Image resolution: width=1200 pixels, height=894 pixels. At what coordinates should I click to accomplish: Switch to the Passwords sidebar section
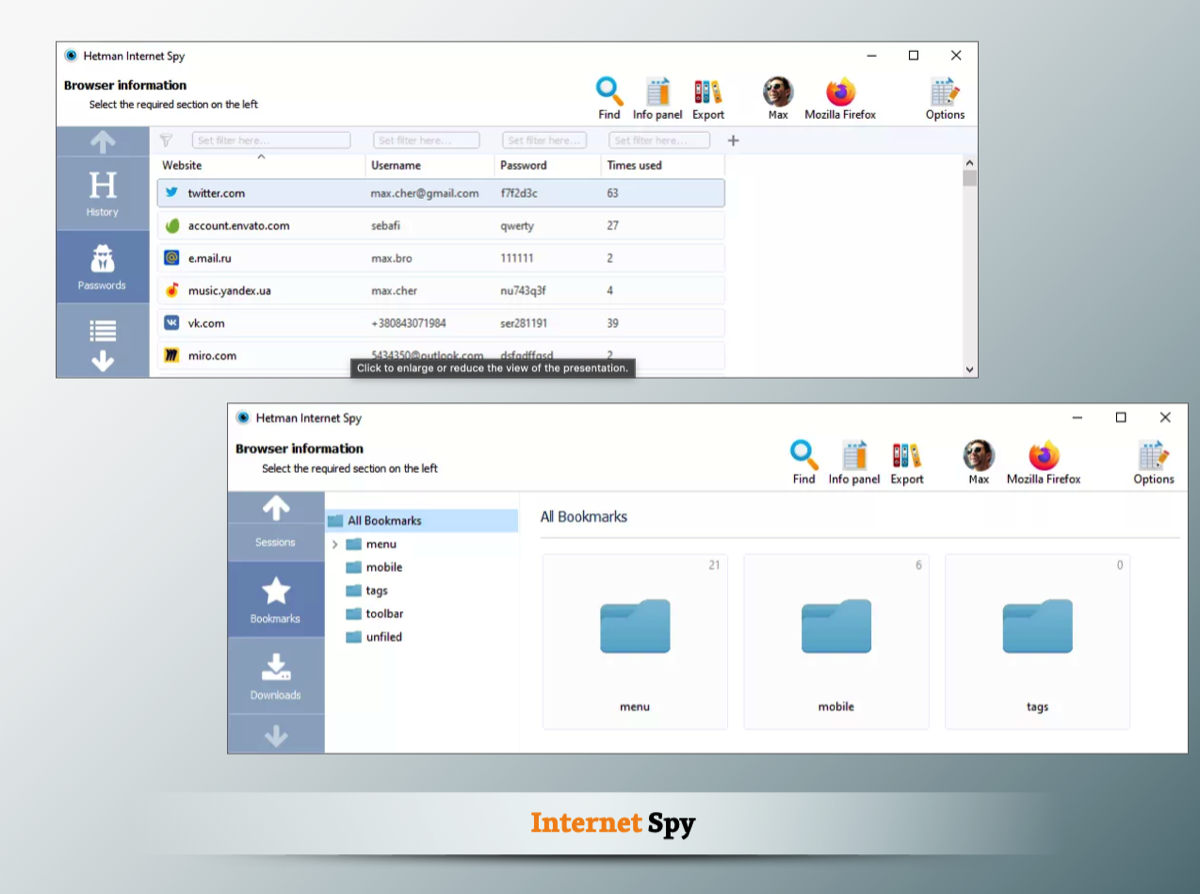click(102, 267)
